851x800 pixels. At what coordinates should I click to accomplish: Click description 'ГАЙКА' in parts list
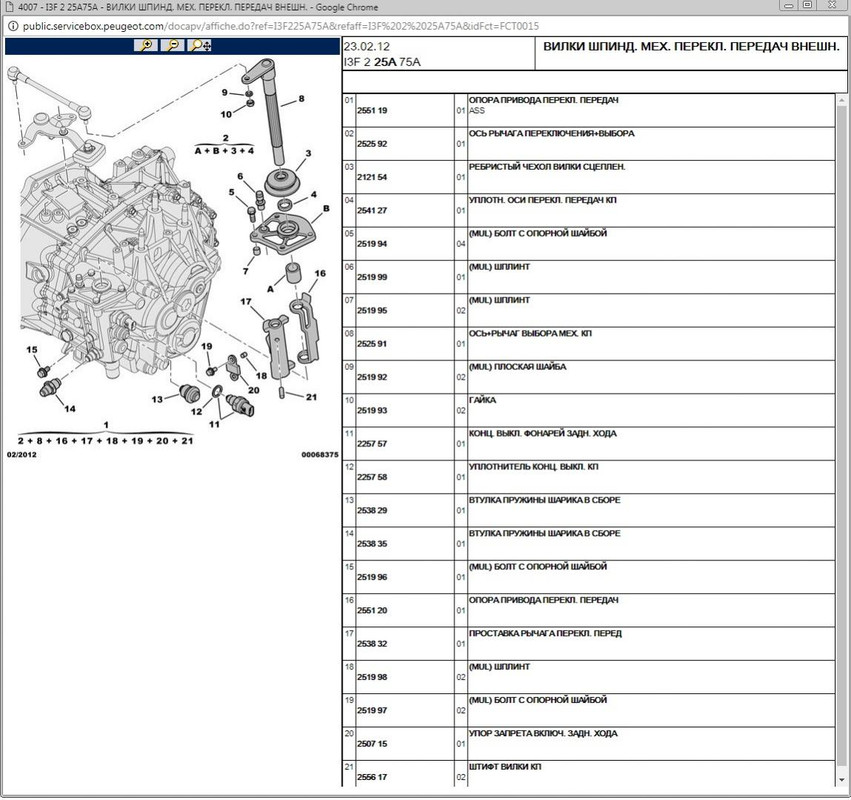coord(482,400)
